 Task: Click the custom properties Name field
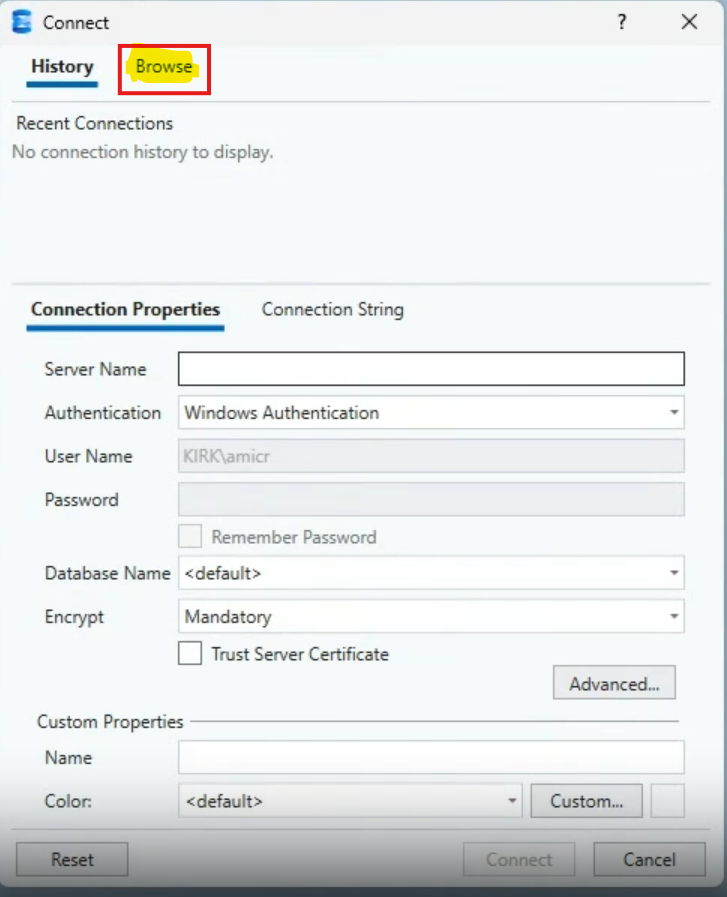[431, 758]
